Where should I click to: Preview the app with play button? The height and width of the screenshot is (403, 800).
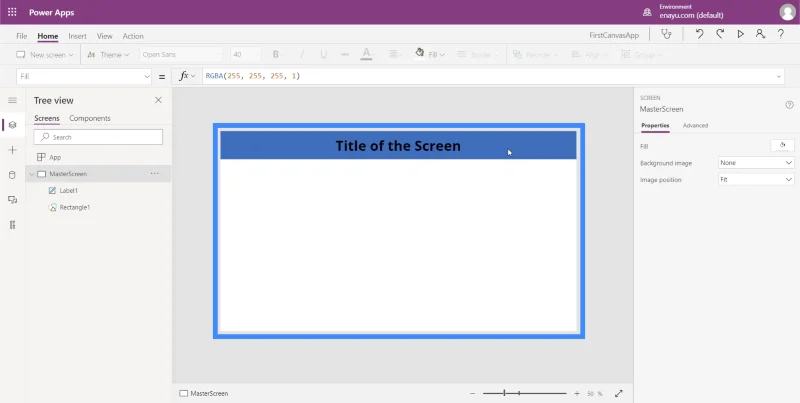tap(740, 34)
